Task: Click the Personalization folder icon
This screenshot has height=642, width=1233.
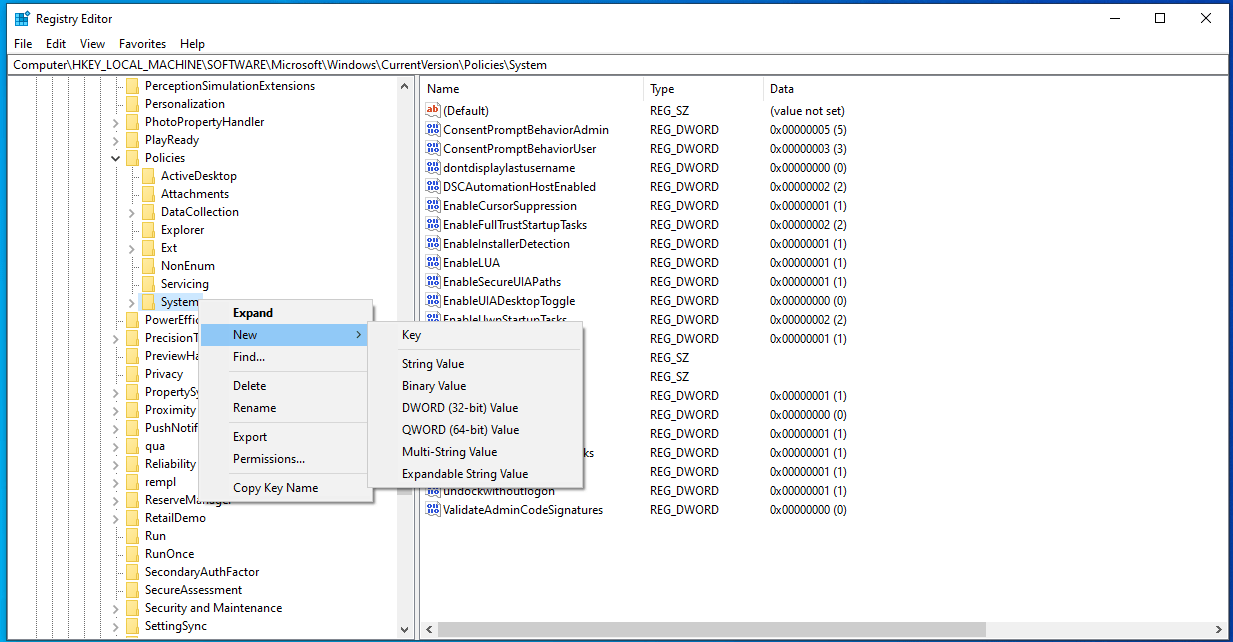Action: (132, 103)
